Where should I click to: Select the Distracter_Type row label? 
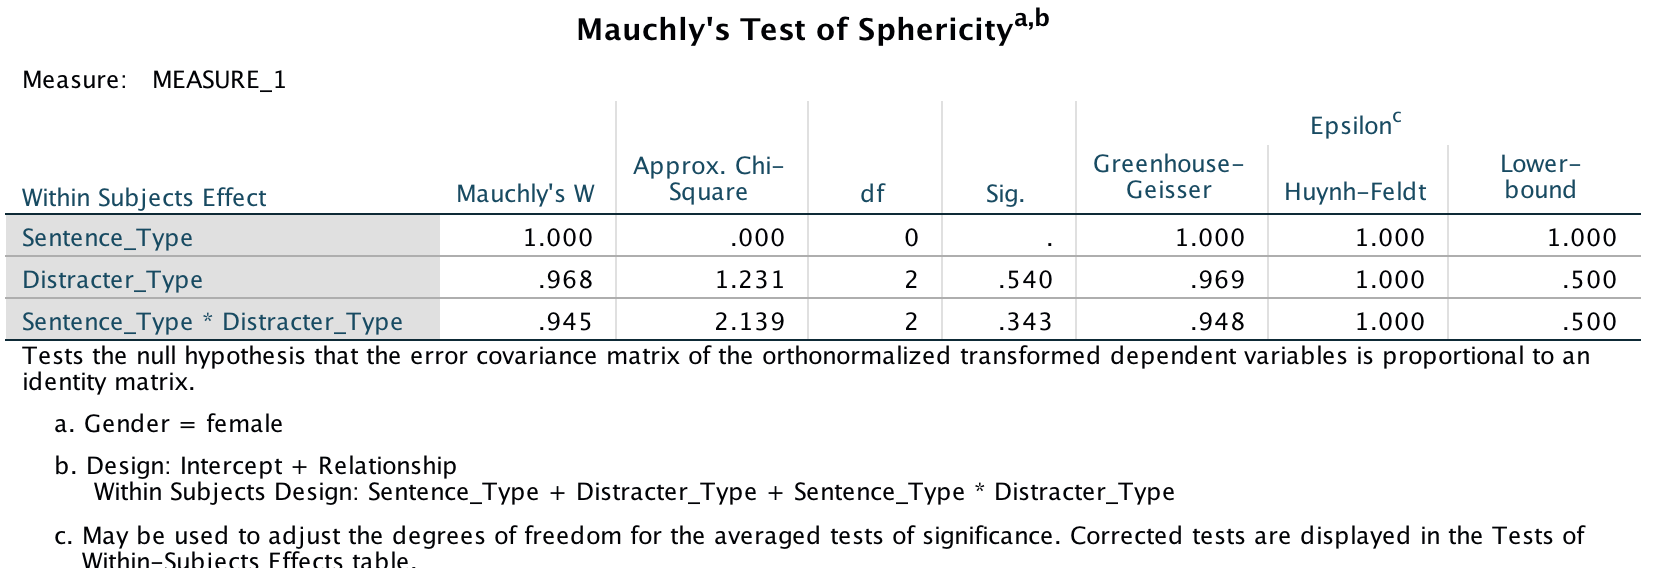pos(113,280)
